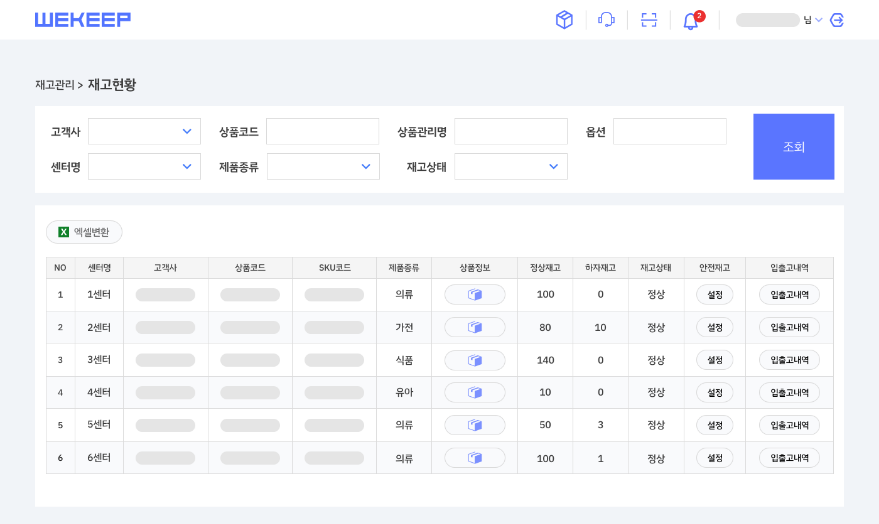Open product info box icon for 2센터
The width and height of the screenshot is (879, 524).
click(x=475, y=327)
